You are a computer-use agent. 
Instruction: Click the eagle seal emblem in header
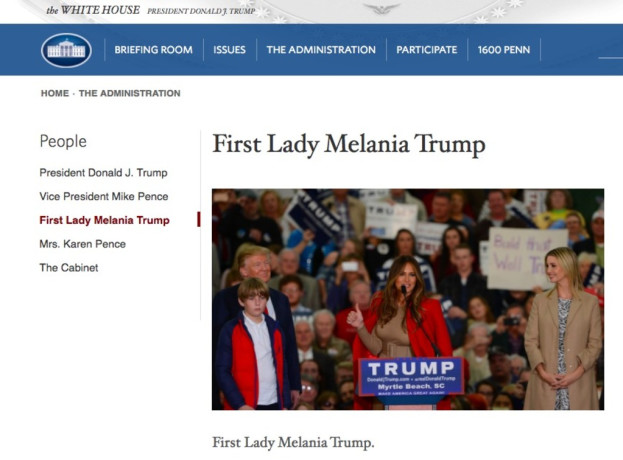coord(381,9)
